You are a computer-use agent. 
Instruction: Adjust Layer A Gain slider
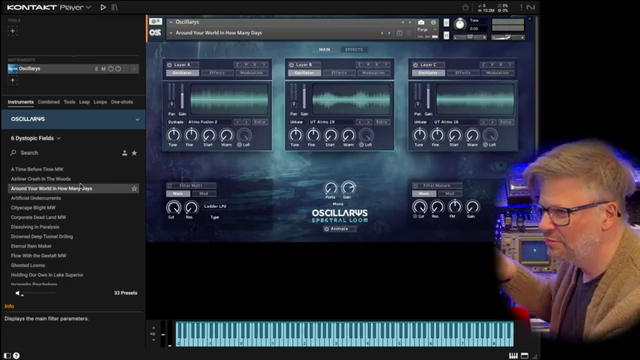pos(182,97)
